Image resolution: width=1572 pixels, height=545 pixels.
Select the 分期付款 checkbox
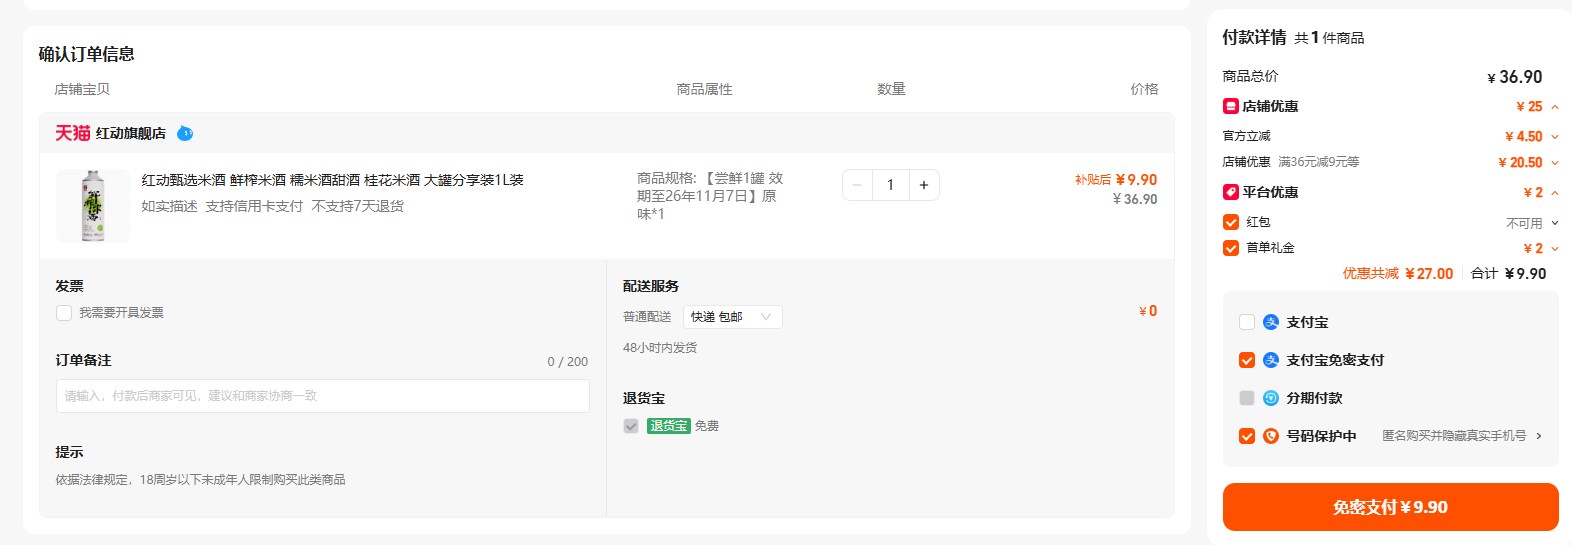click(1247, 398)
